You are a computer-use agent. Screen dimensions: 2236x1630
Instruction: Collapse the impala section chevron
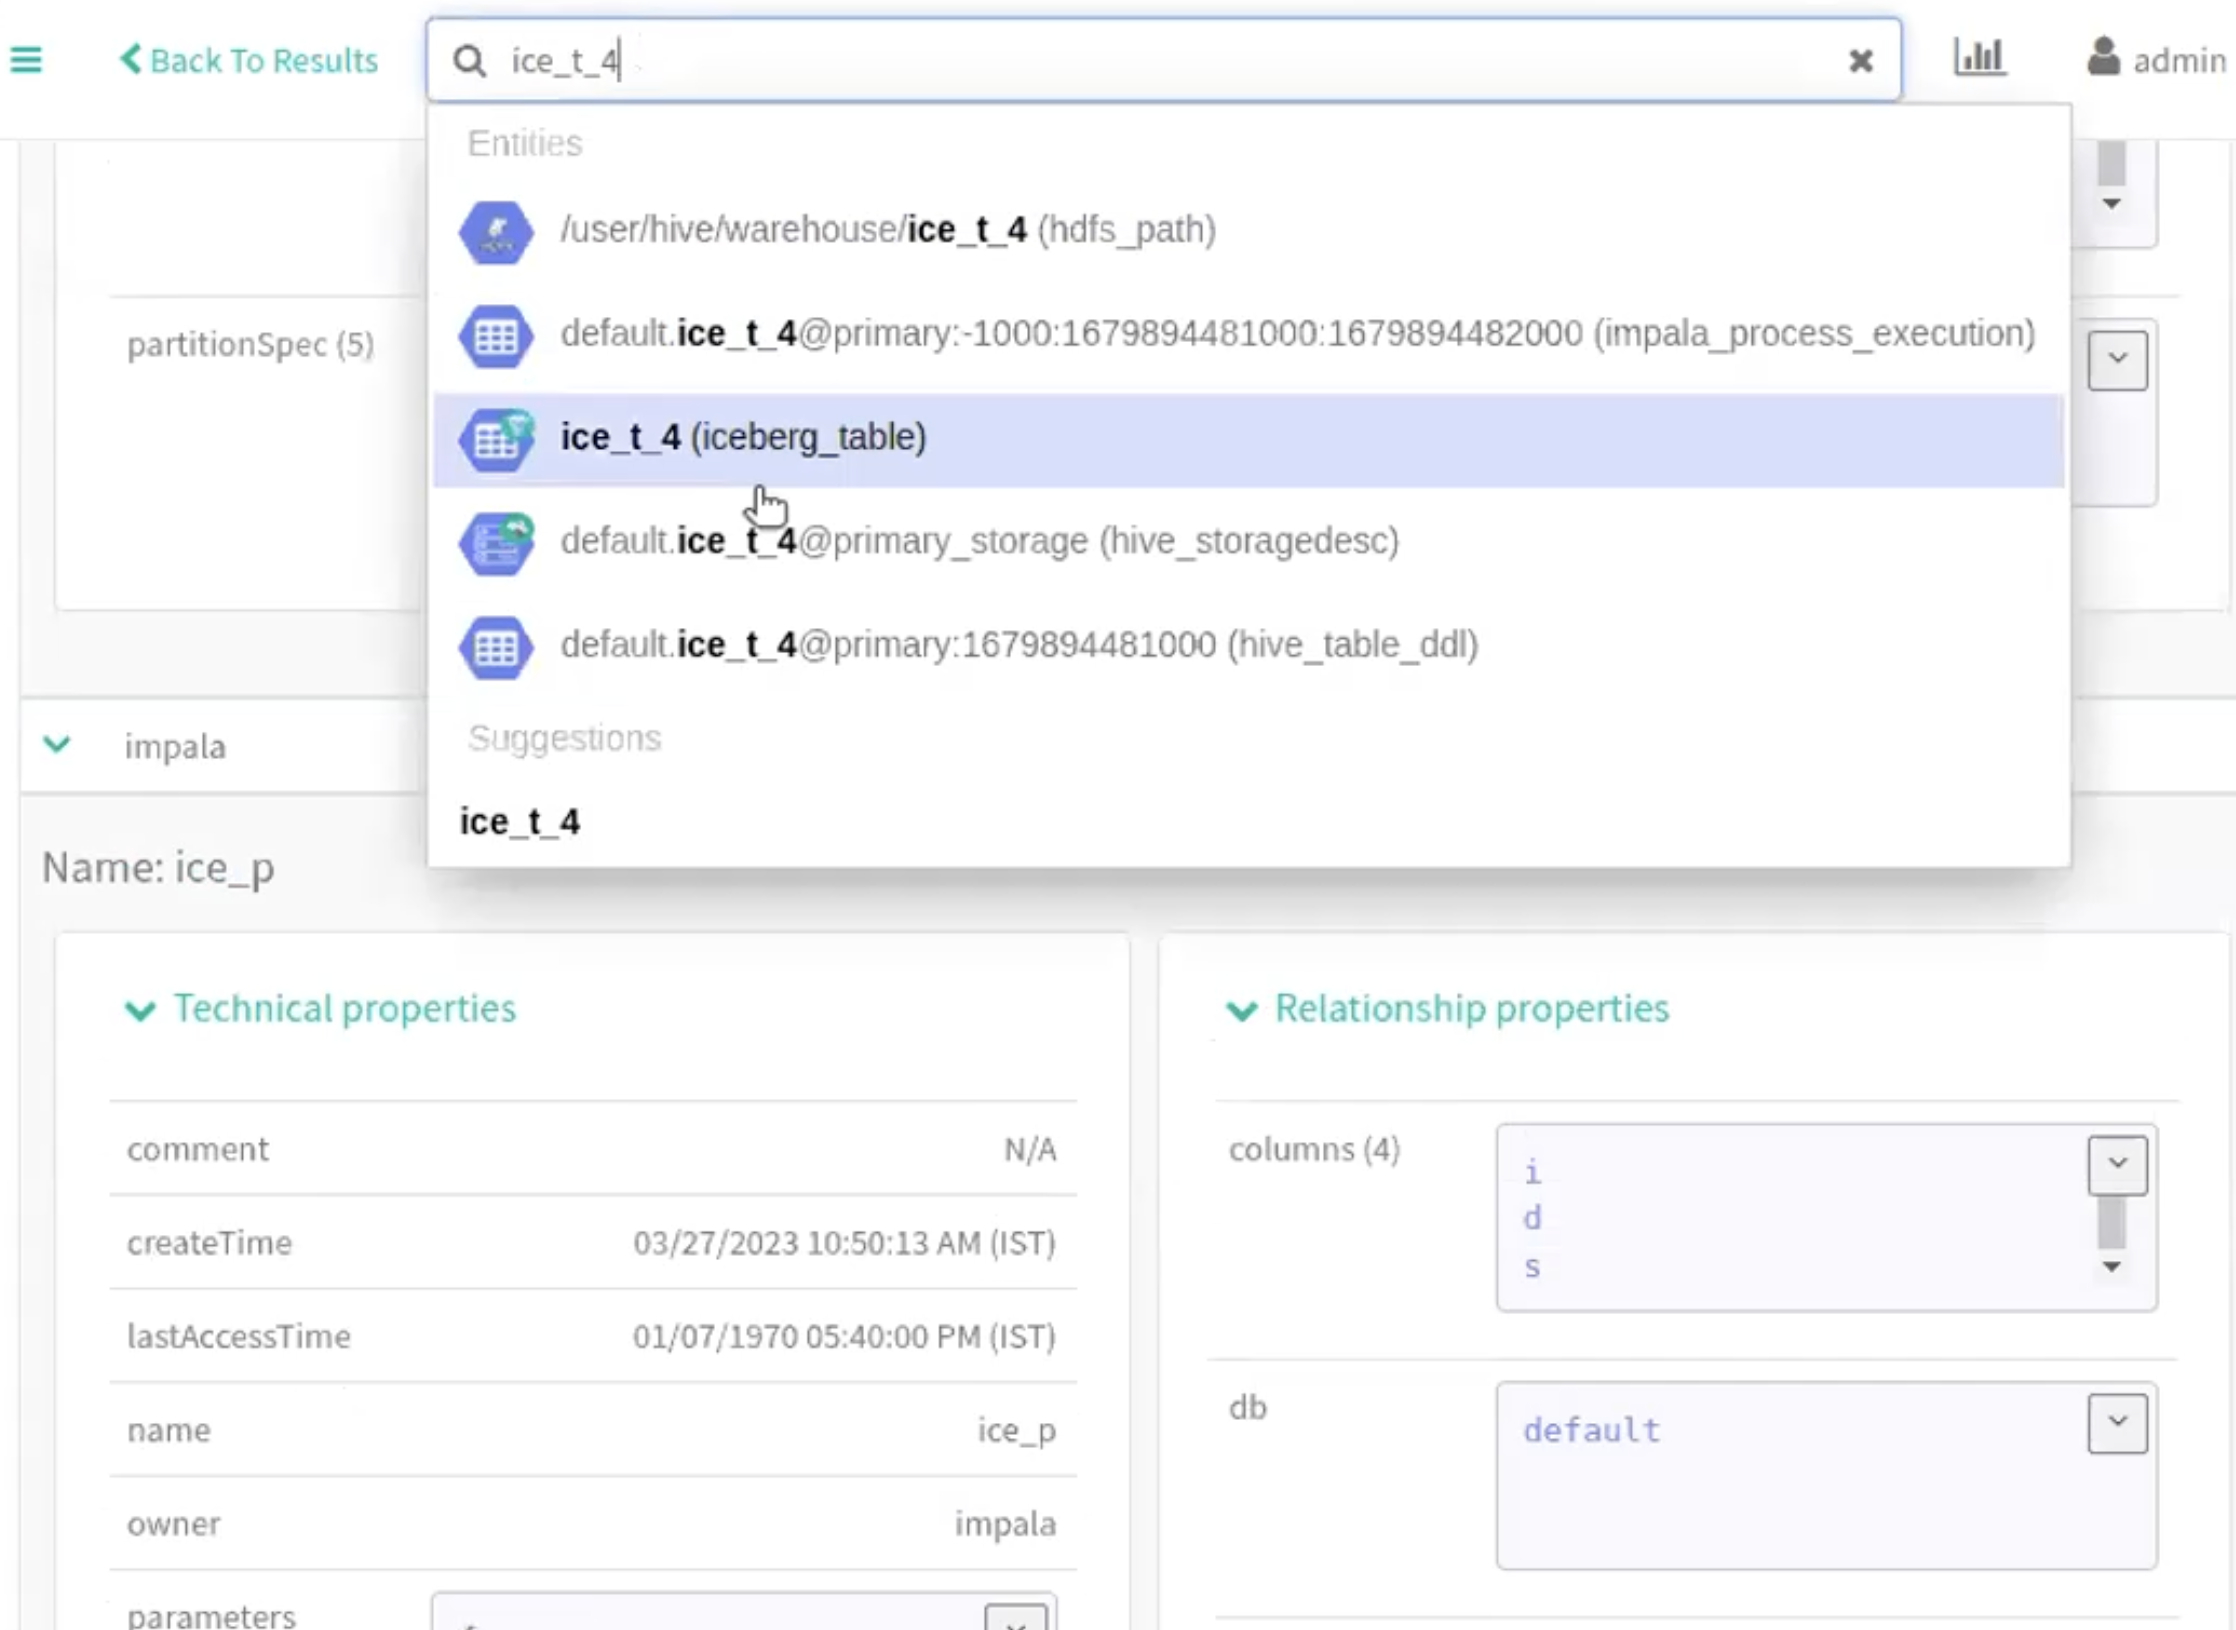[x=57, y=745]
